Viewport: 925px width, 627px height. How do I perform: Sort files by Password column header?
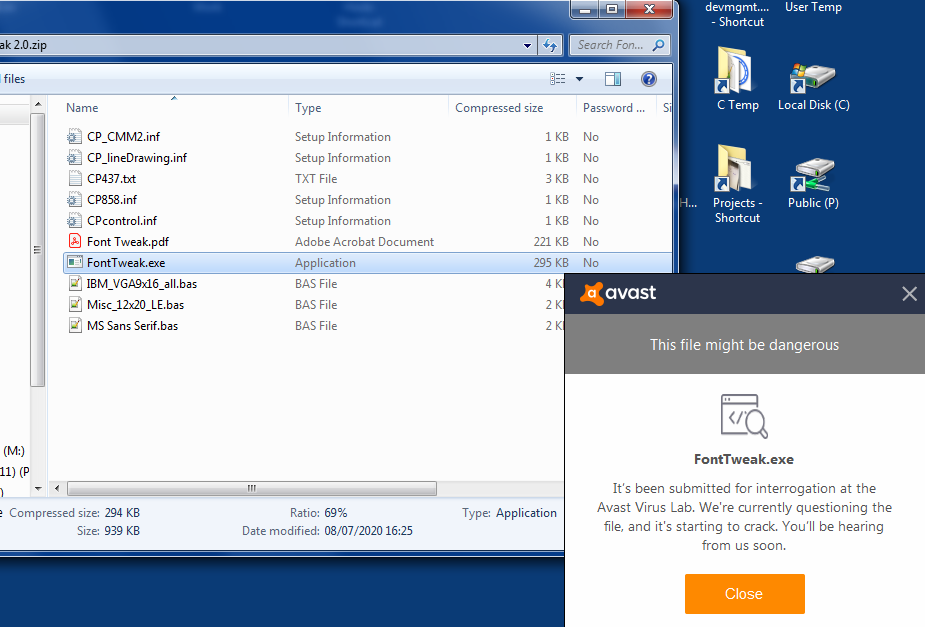click(x=614, y=108)
